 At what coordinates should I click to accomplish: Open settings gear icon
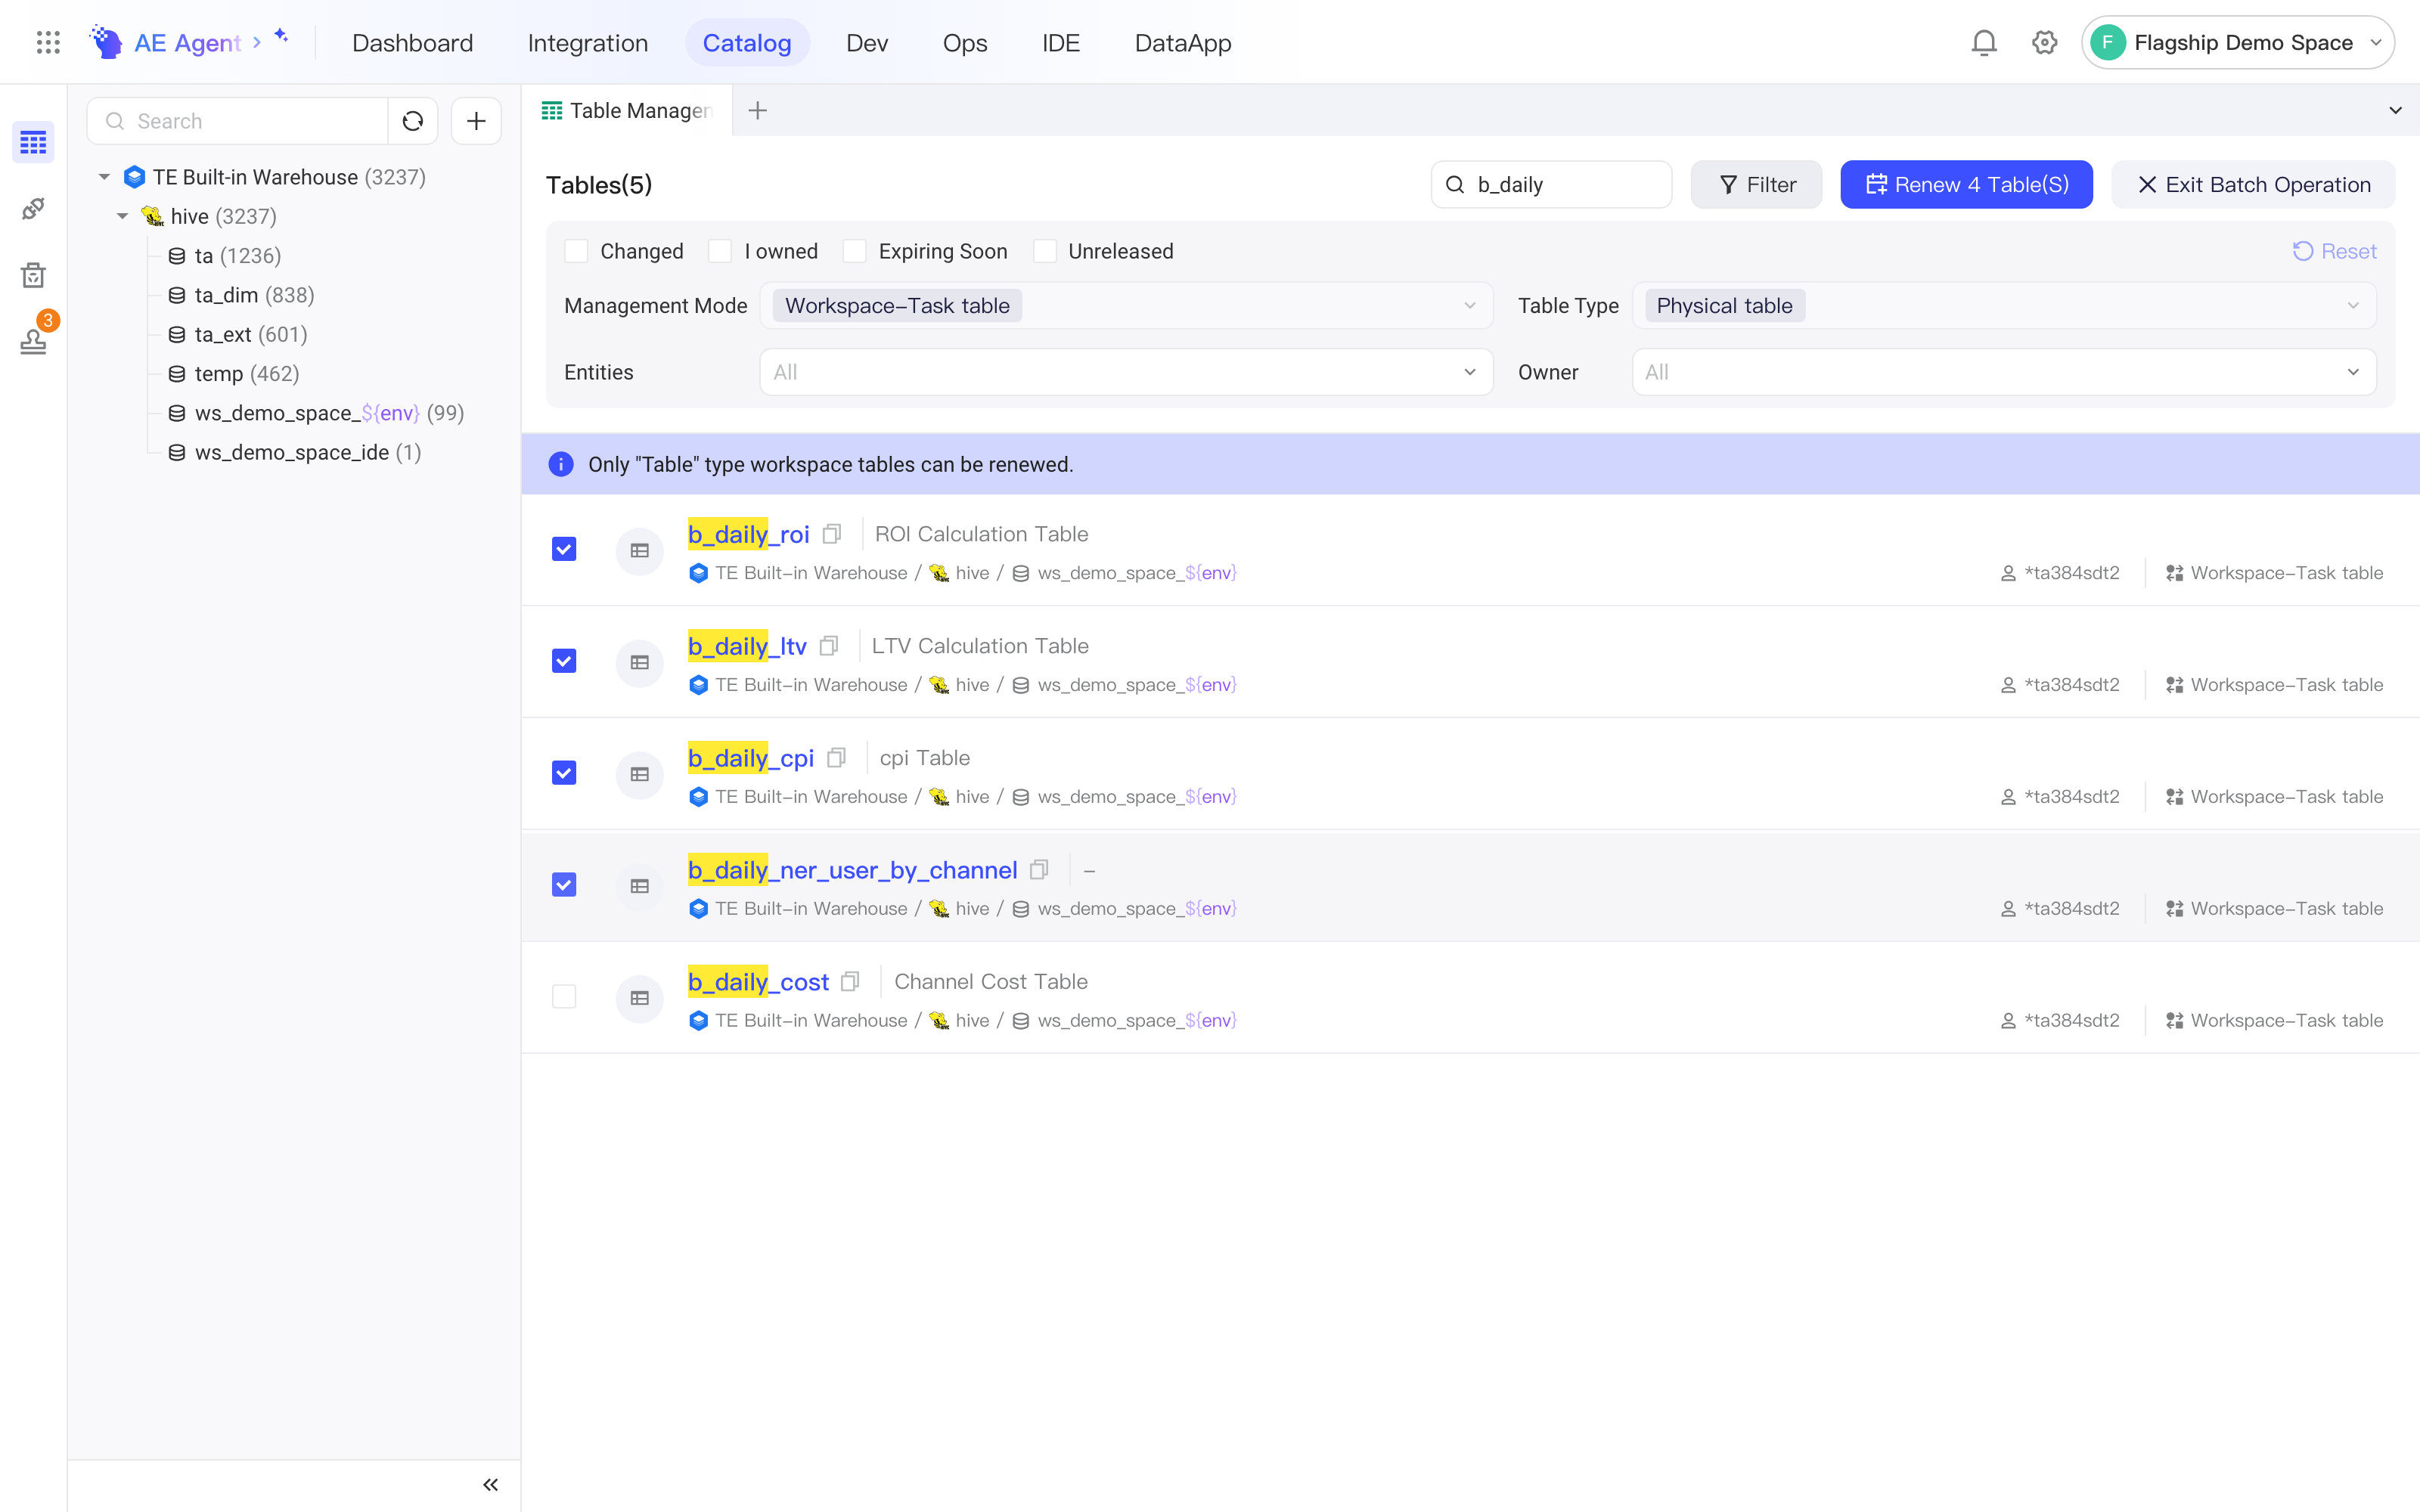[x=2044, y=42]
